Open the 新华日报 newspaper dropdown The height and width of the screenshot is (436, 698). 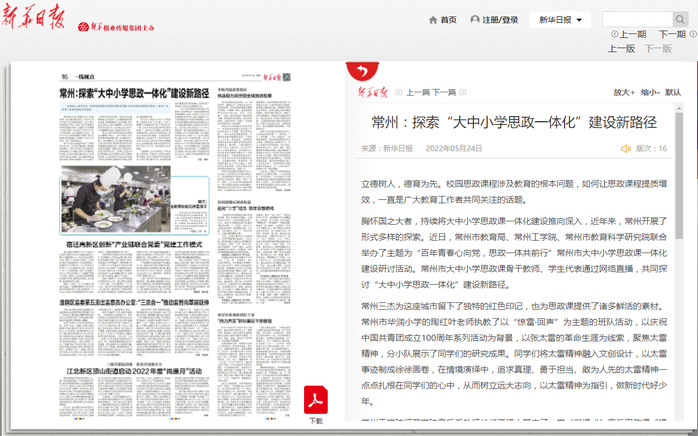560,20
